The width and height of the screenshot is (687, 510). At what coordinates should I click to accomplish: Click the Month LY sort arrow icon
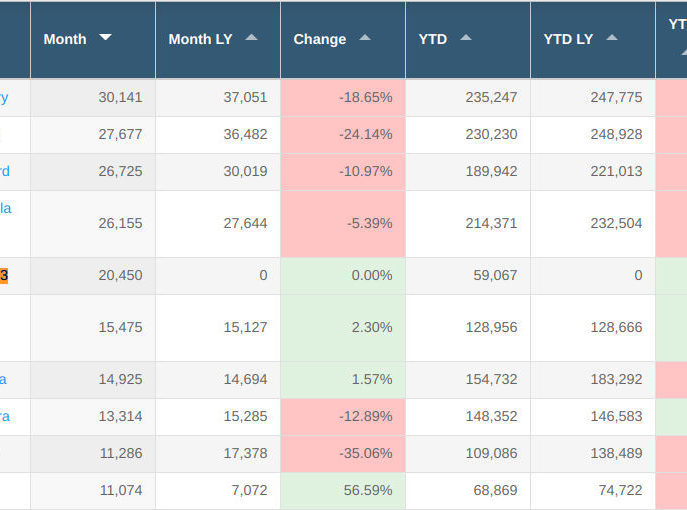[251, 37]
